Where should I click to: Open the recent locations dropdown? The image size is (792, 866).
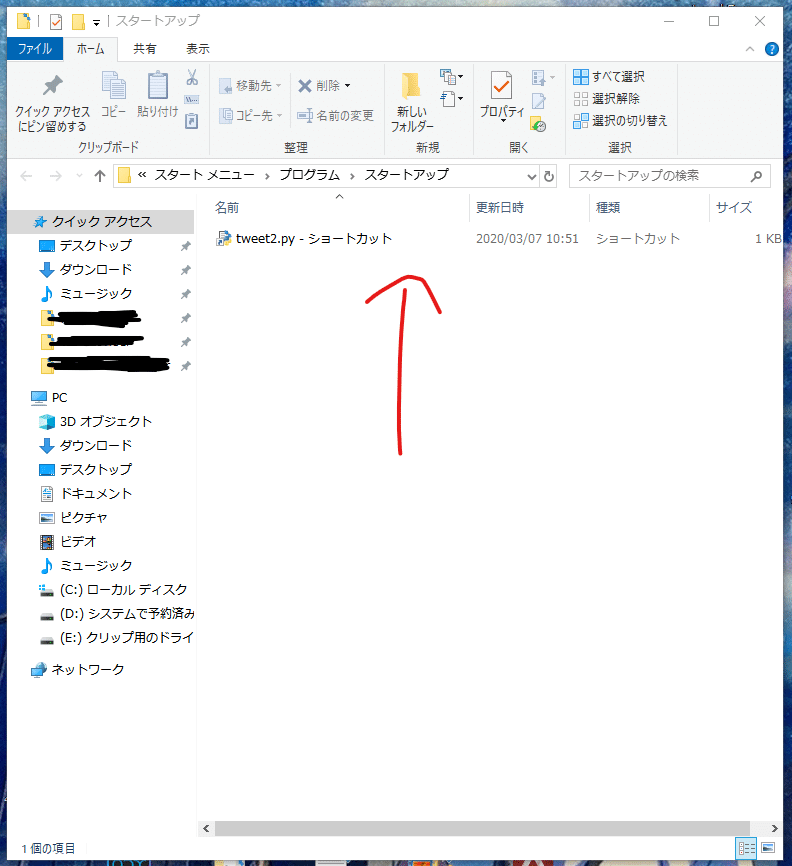(x=79, y=176)
